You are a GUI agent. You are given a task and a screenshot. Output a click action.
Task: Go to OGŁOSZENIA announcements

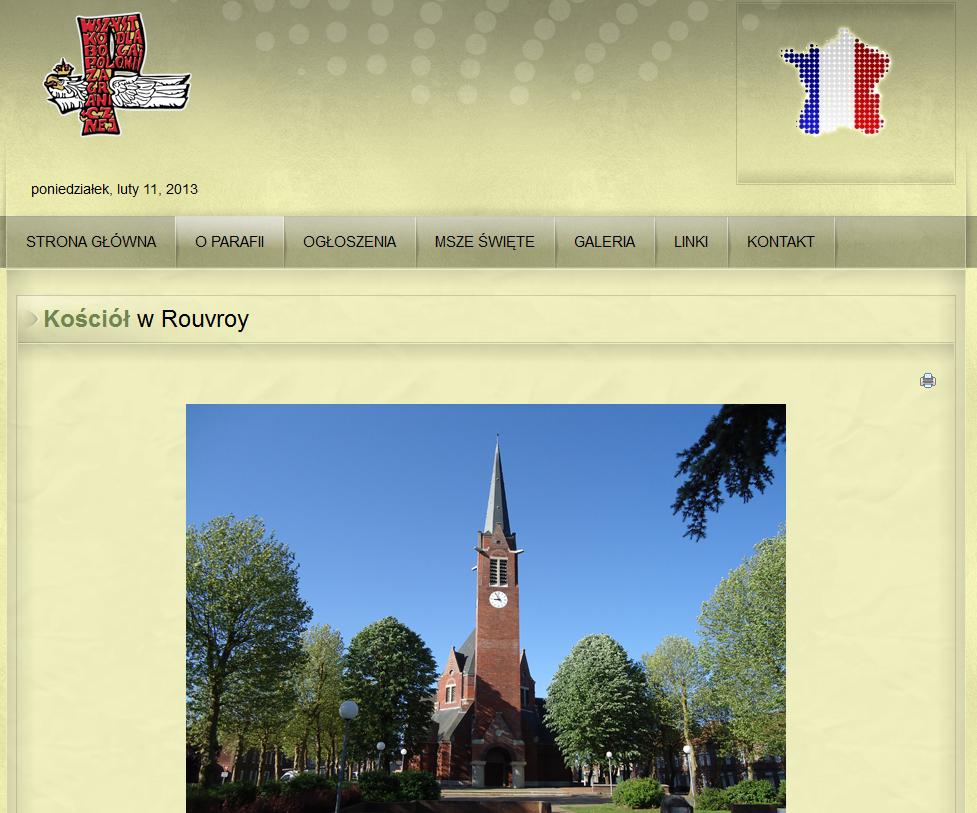click(349, 242)
